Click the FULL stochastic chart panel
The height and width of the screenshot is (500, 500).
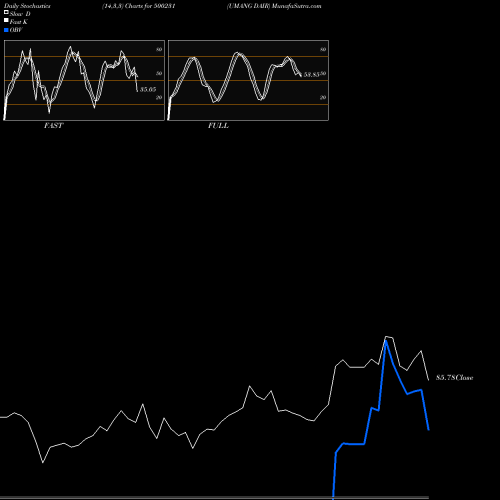click(x=248, y=80)
